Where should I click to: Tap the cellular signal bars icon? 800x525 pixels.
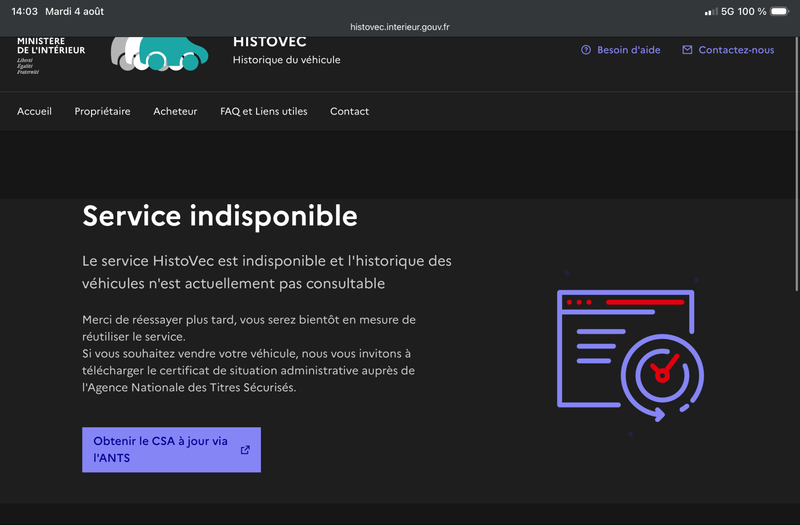pos(711,11)
